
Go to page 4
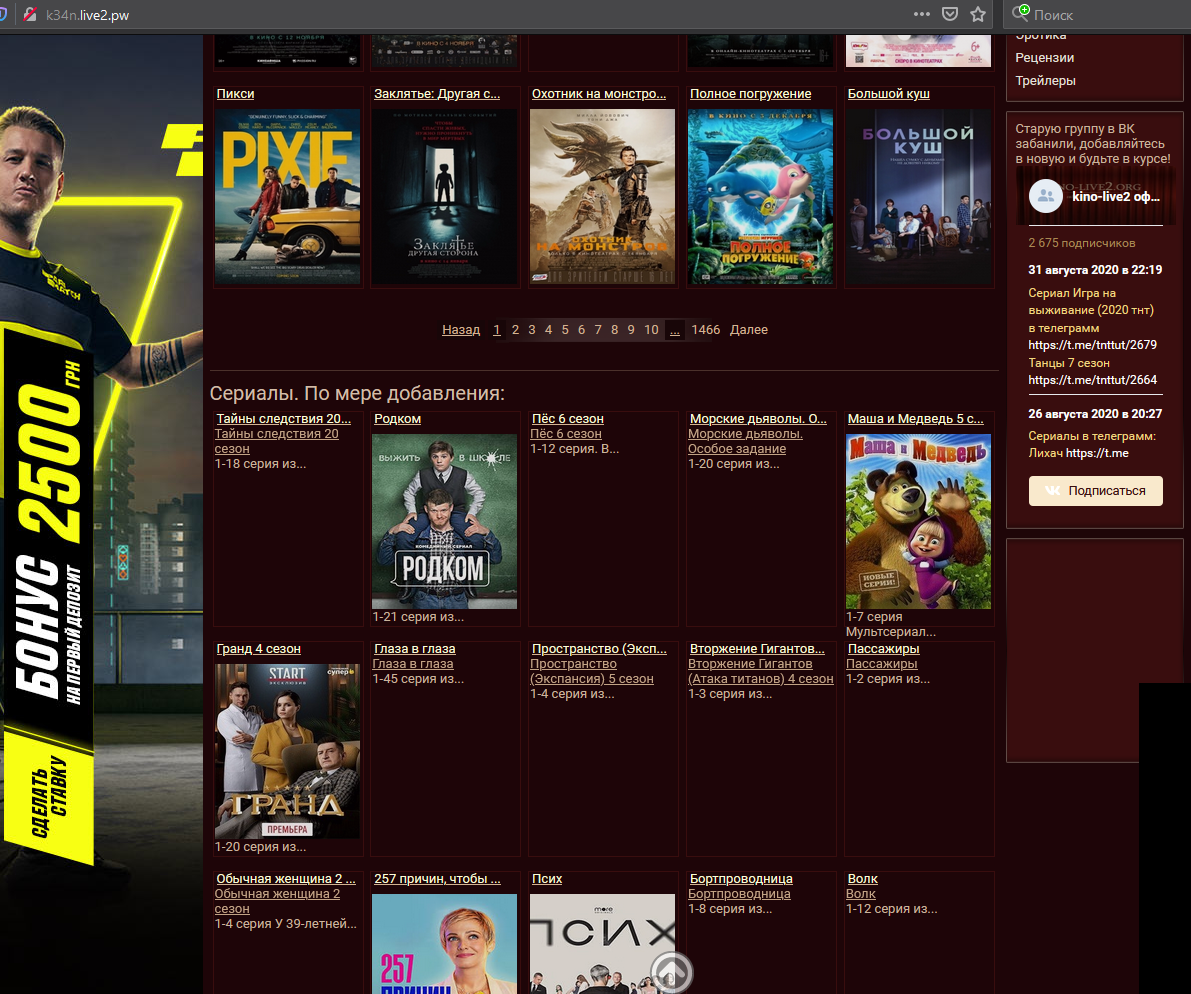tap(548, 330)
